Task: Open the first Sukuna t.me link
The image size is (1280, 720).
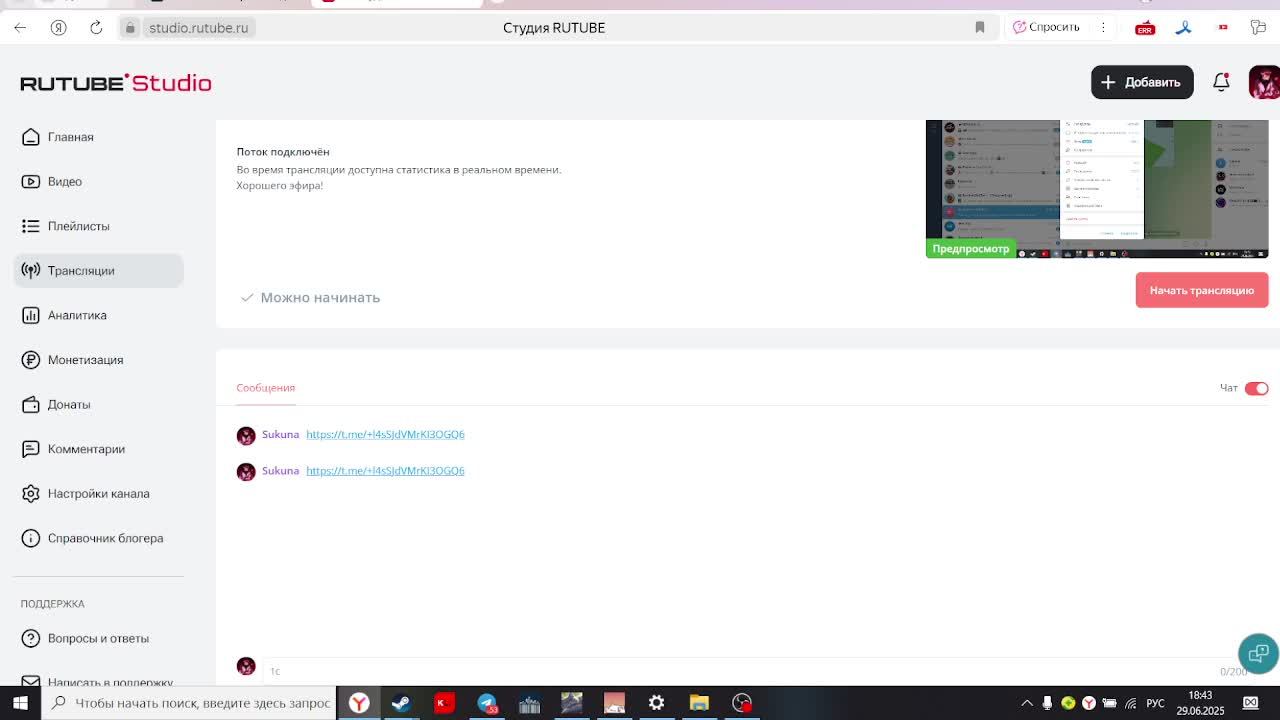Action: pos(385,434)
